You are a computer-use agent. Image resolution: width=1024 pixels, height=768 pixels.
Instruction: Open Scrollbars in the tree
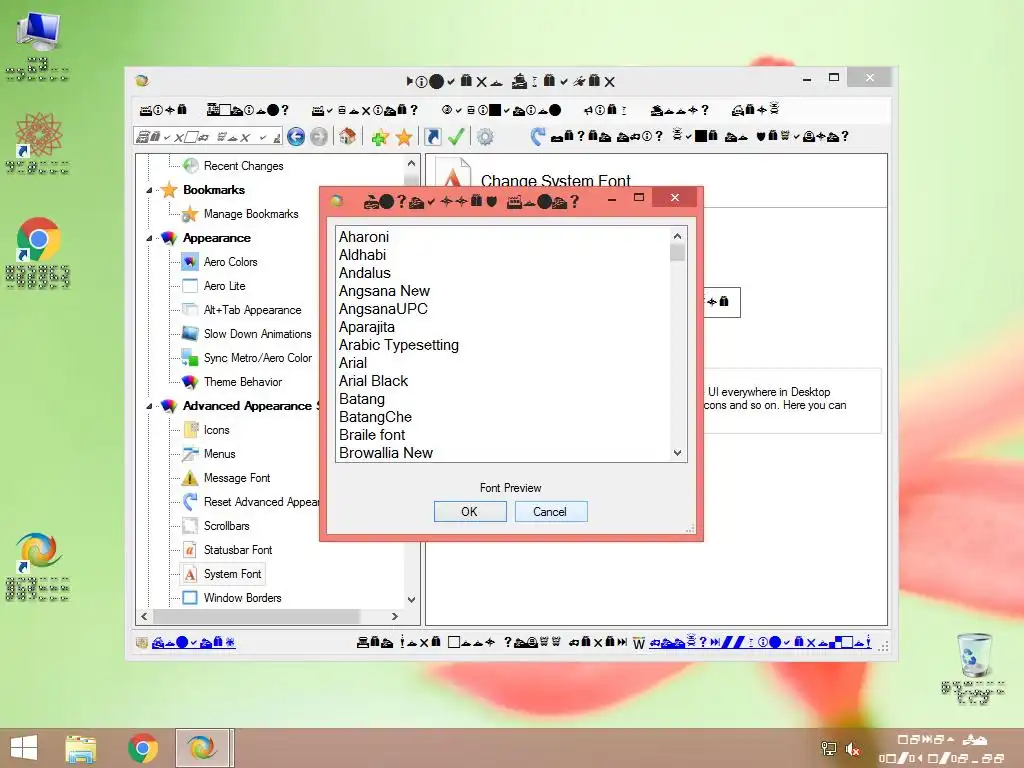pyautogui.click(x=226, y=526)
